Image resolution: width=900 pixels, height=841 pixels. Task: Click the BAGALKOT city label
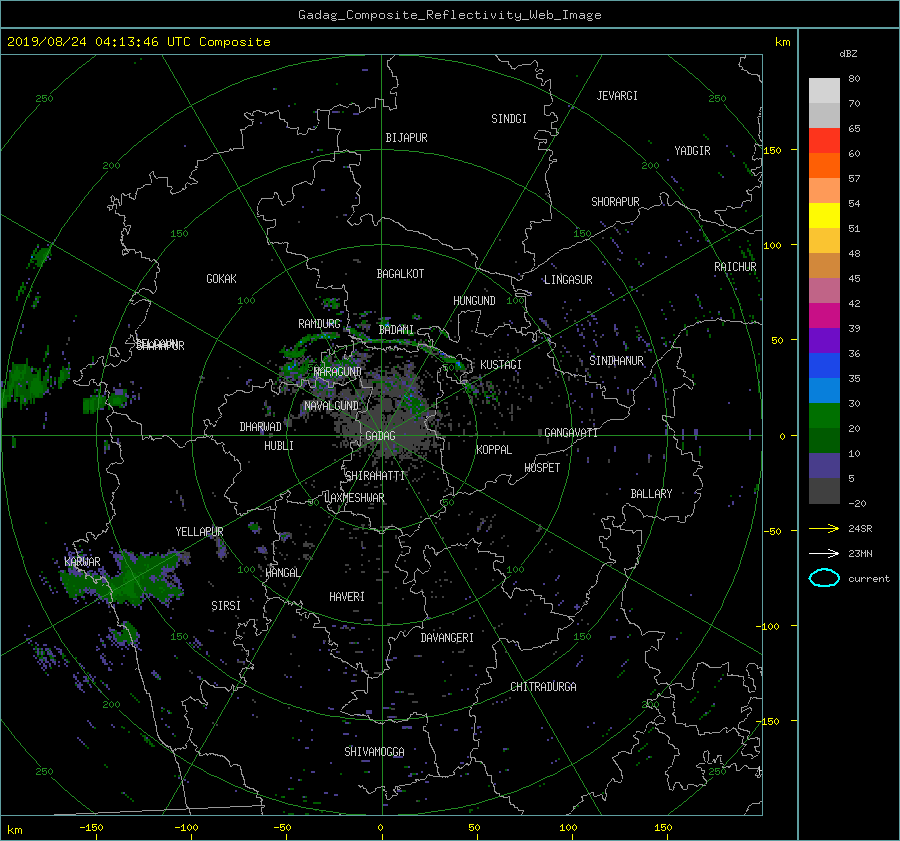(x=400, y=274)
